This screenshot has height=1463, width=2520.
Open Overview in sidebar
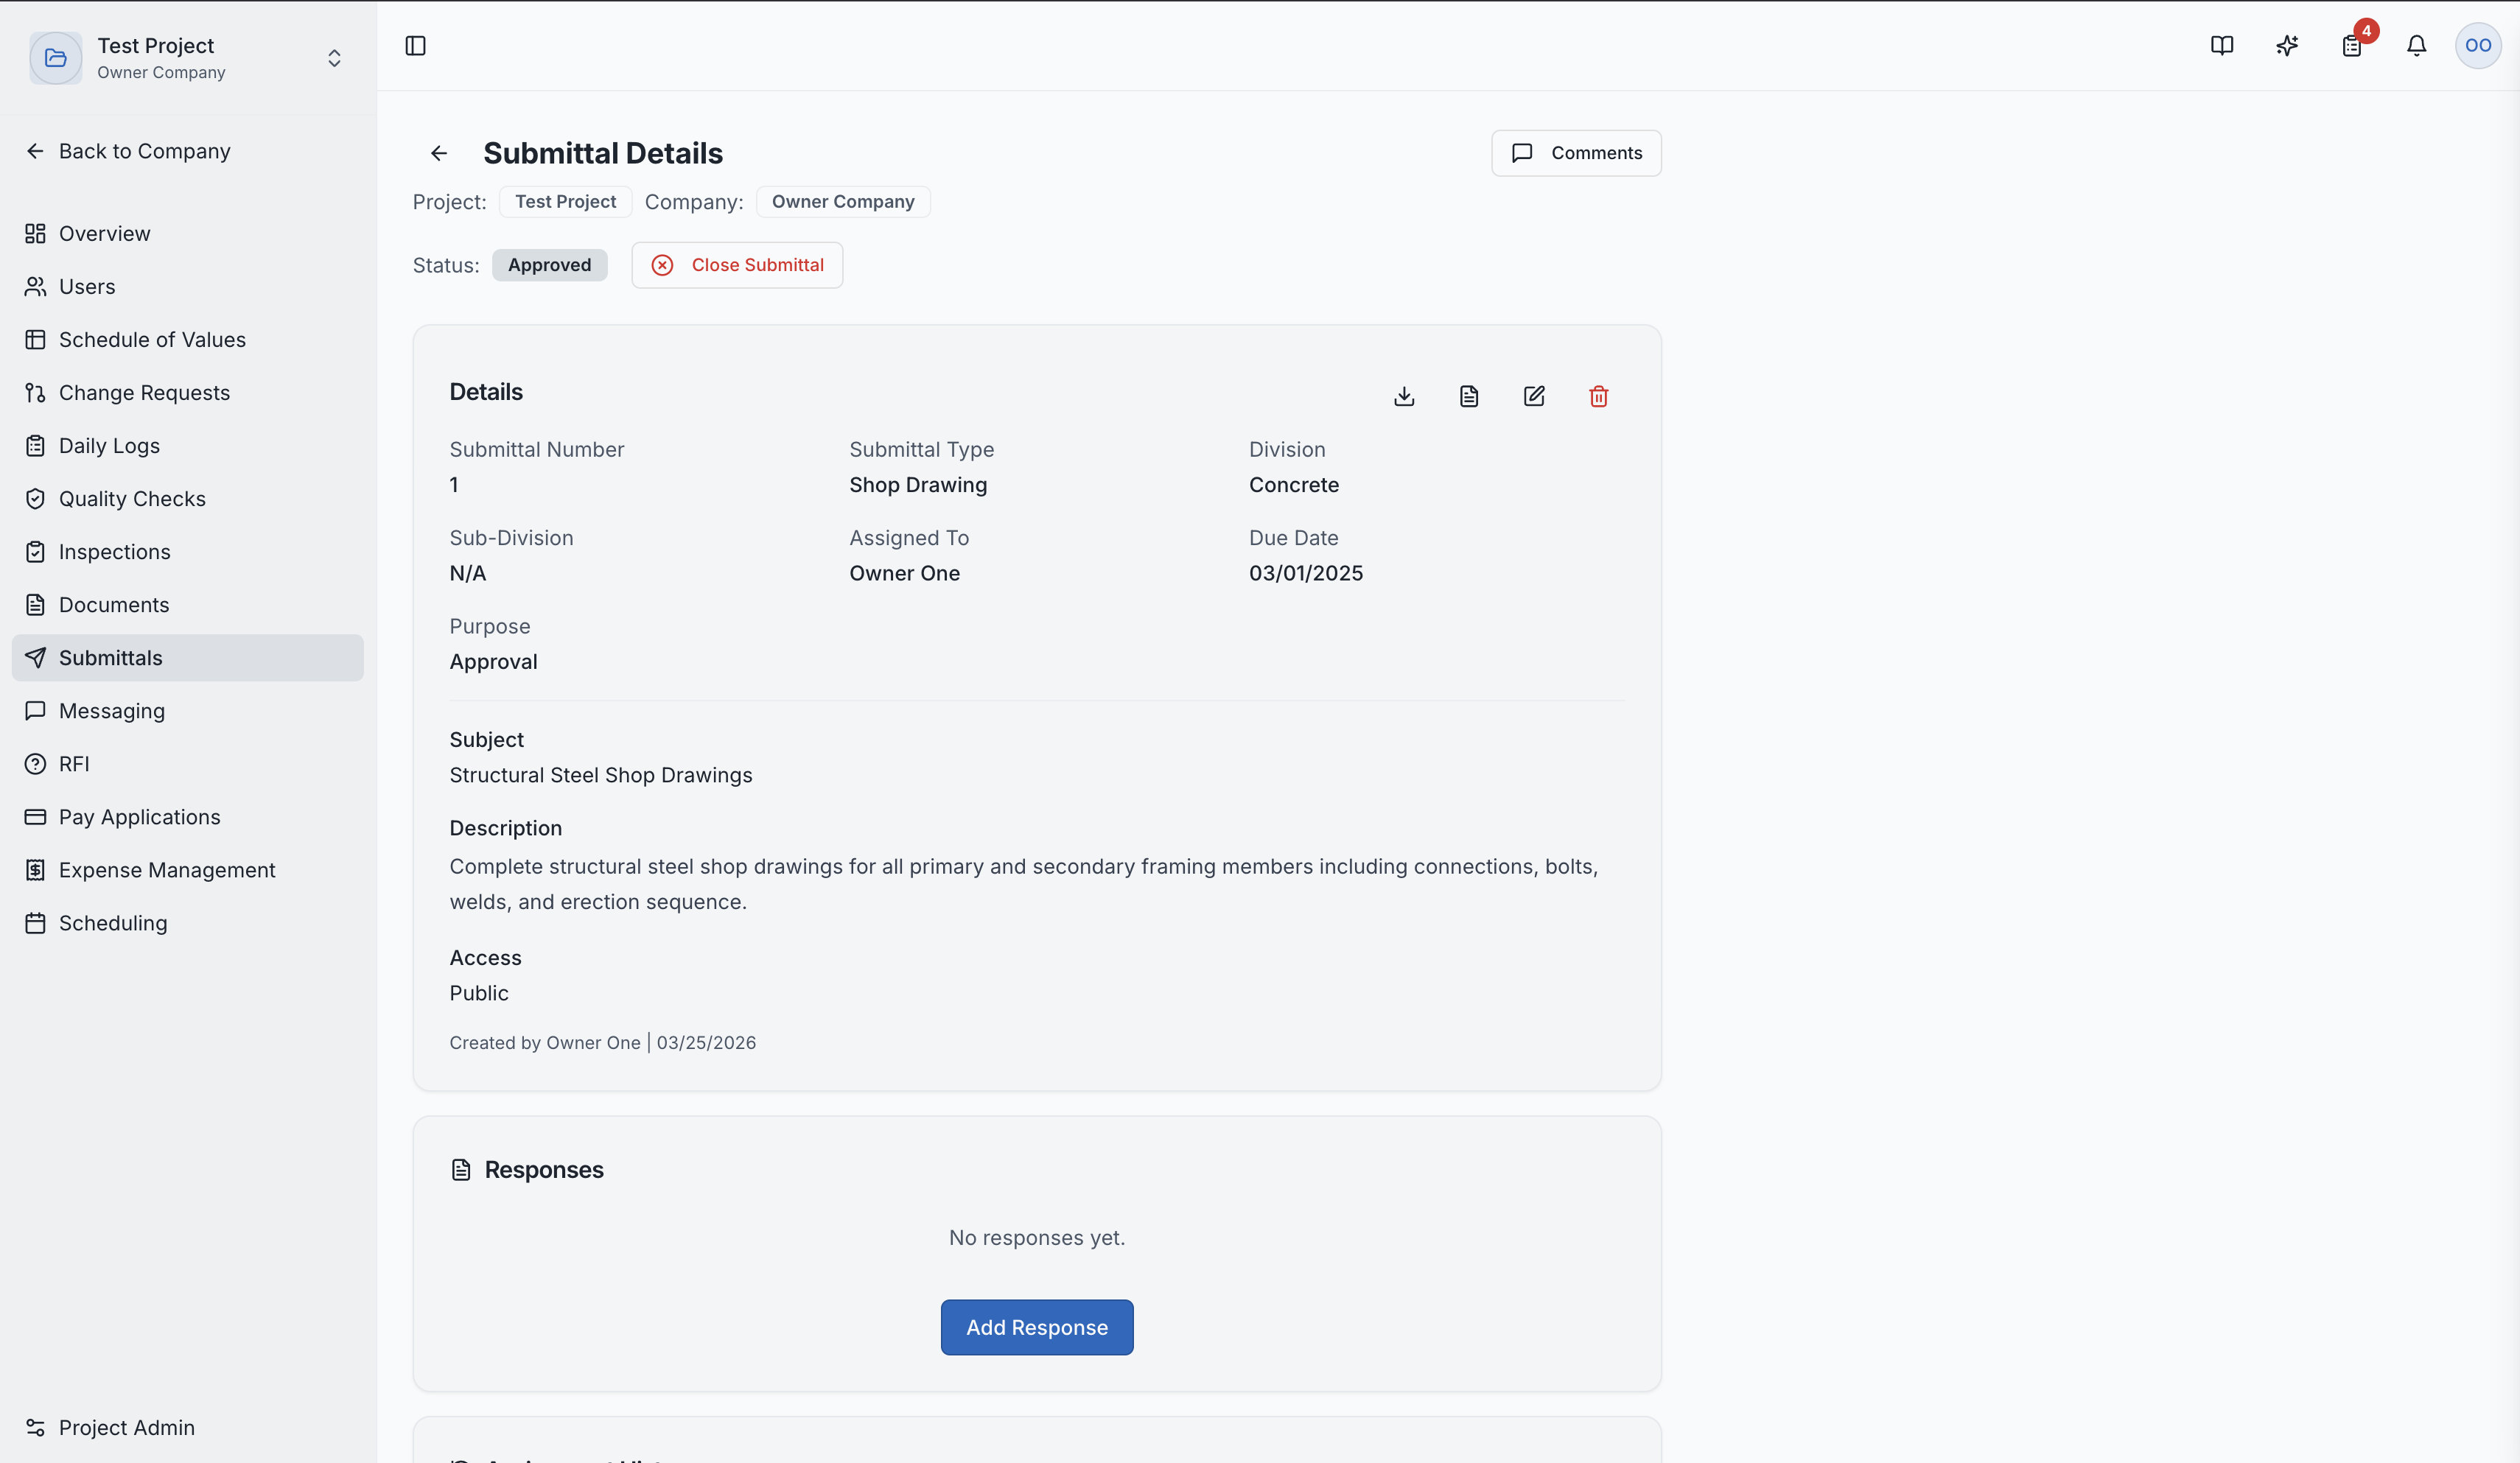[x=188, y=233]
